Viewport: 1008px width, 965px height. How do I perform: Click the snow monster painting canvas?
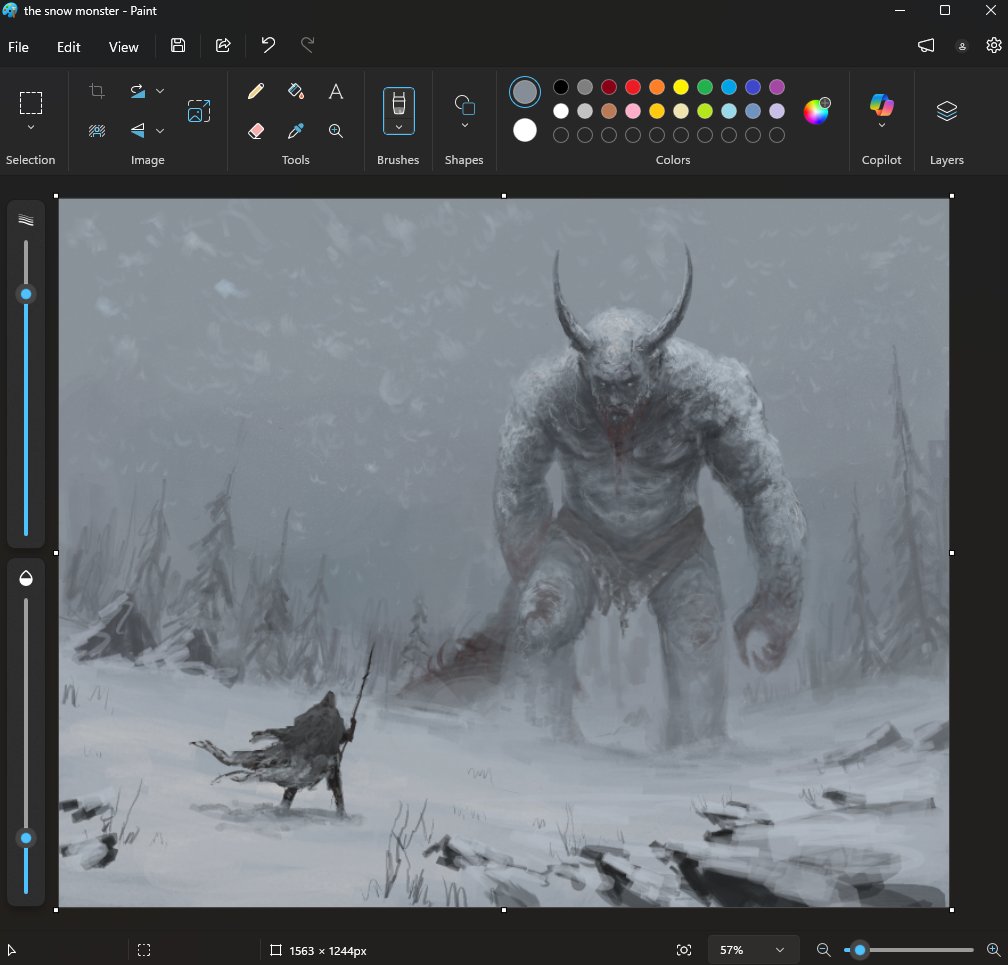pyautogui.click(x=504, y=553)
